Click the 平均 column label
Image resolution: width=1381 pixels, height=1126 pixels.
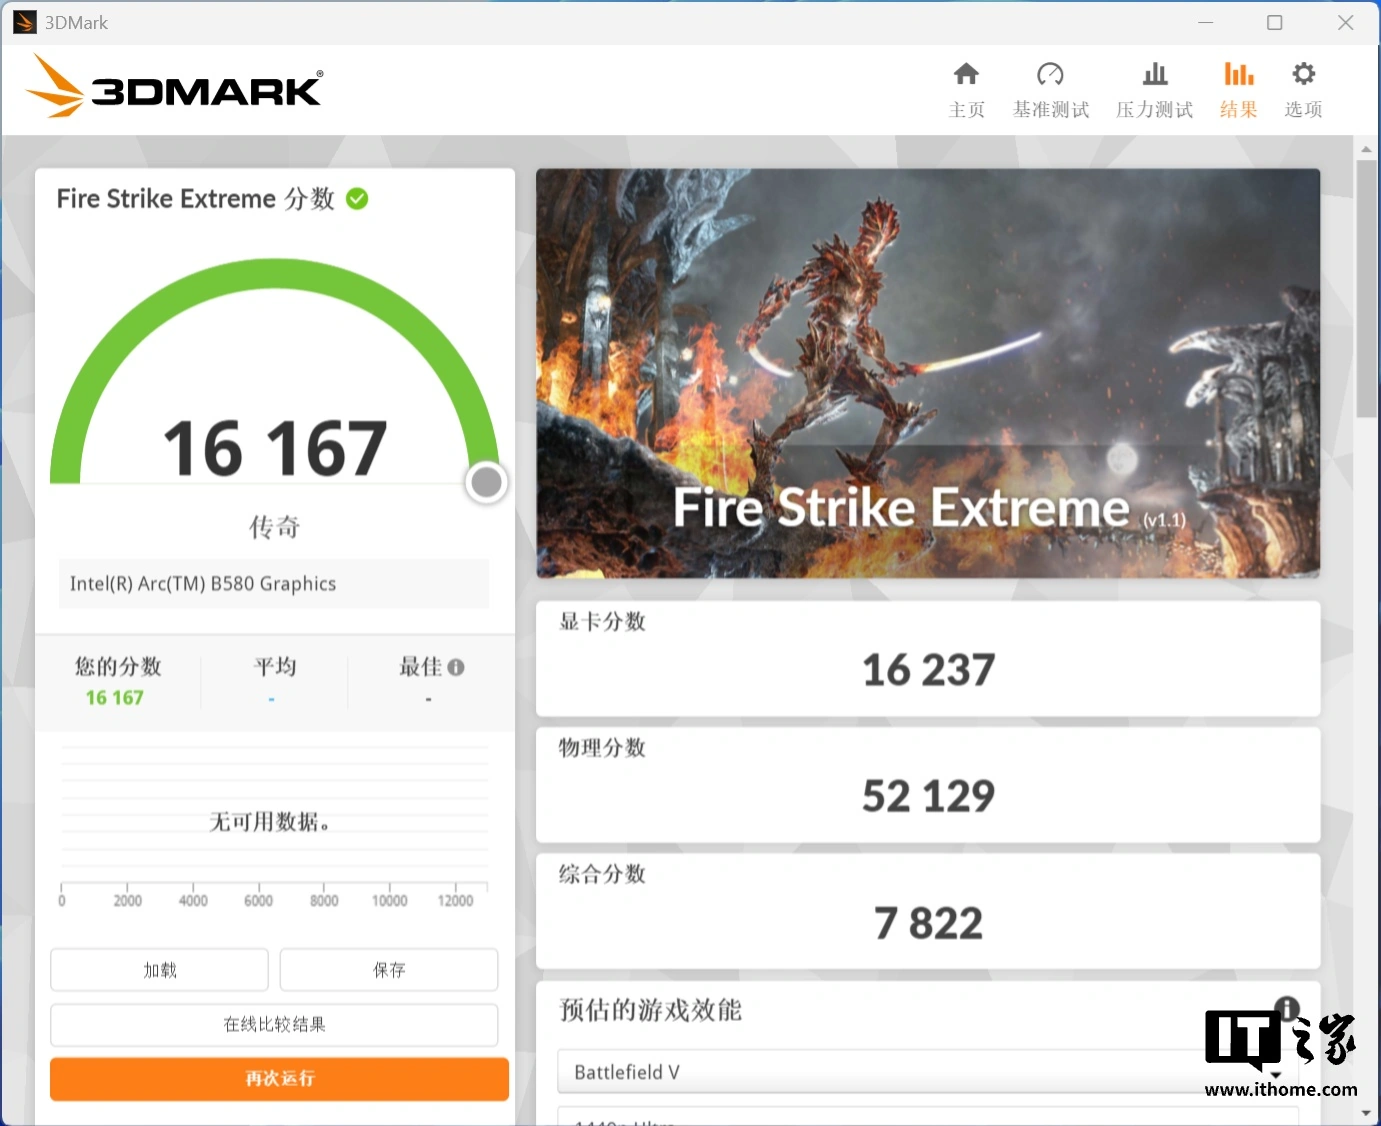[274, 667]
